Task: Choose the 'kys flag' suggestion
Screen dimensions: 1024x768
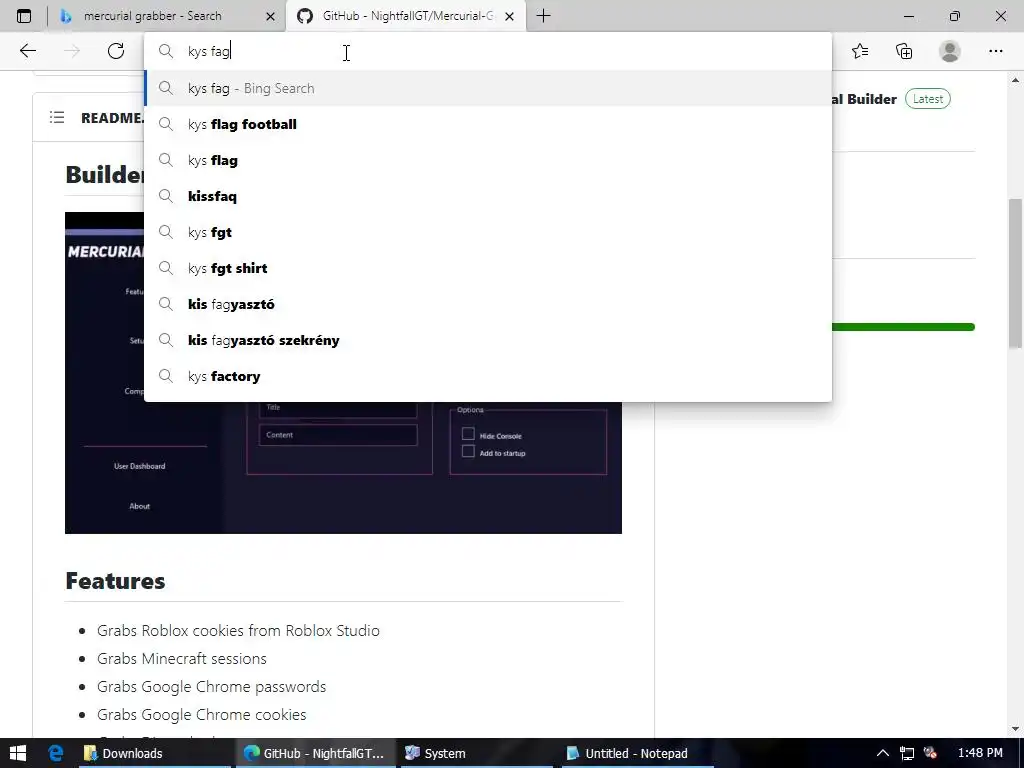Action: (x=488, y=160)
